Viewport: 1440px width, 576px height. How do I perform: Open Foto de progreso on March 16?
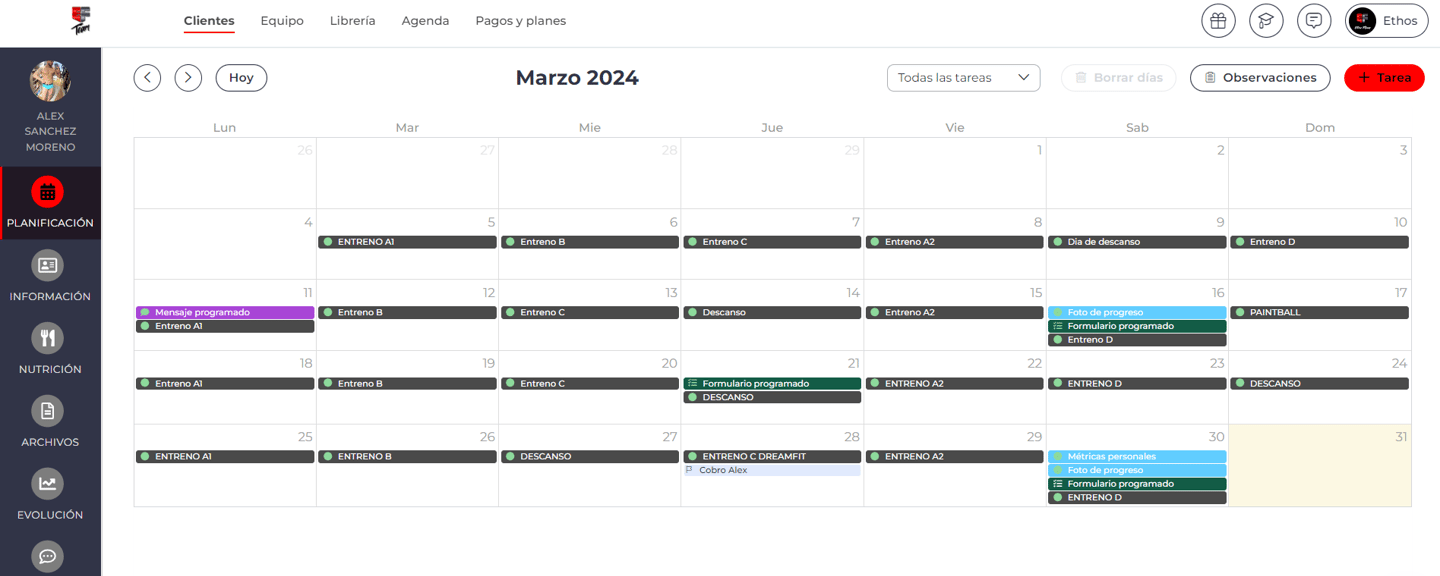pos(1137,312)
